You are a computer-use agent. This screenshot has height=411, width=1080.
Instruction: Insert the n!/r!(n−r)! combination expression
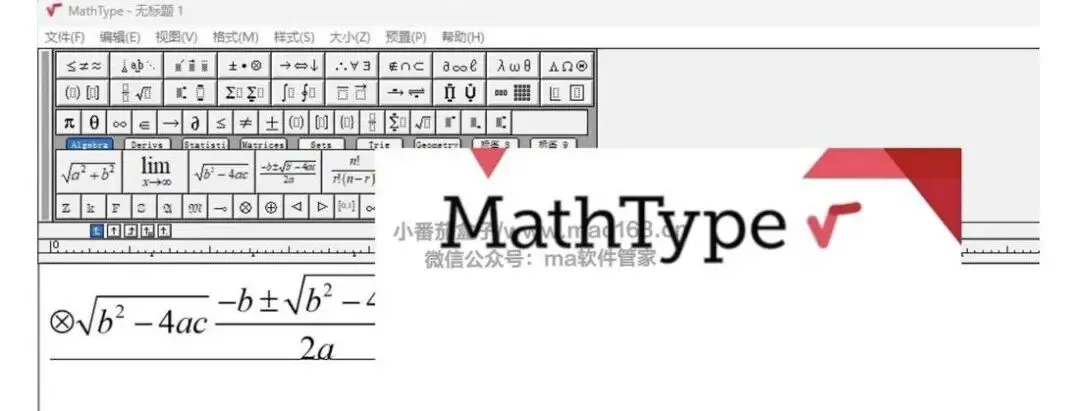[349, 171]
